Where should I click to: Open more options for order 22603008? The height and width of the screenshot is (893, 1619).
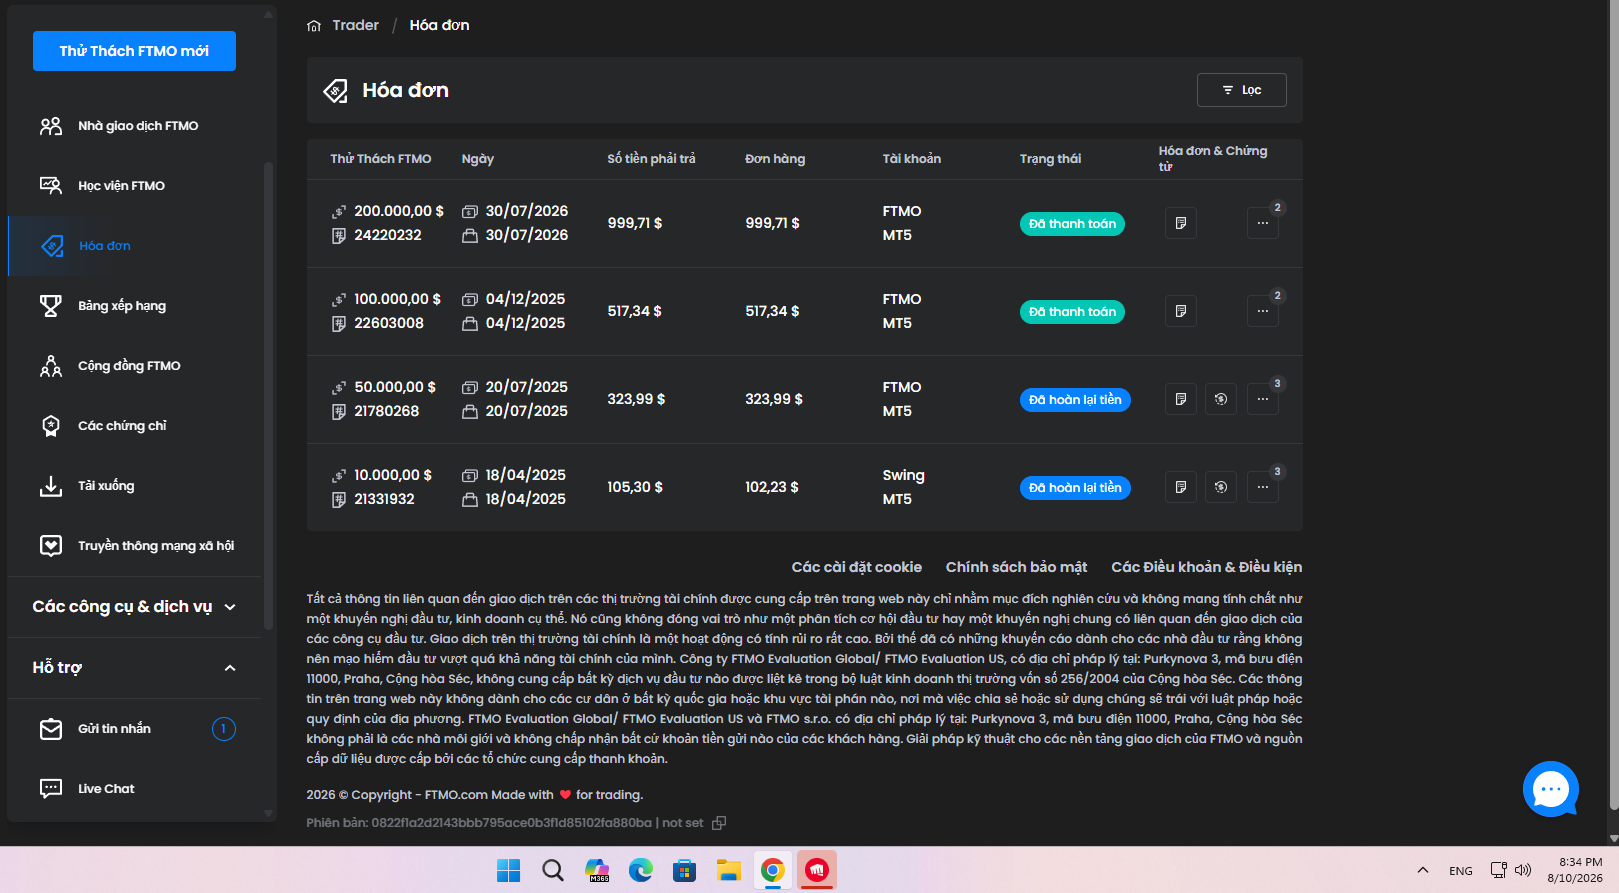1263,311
